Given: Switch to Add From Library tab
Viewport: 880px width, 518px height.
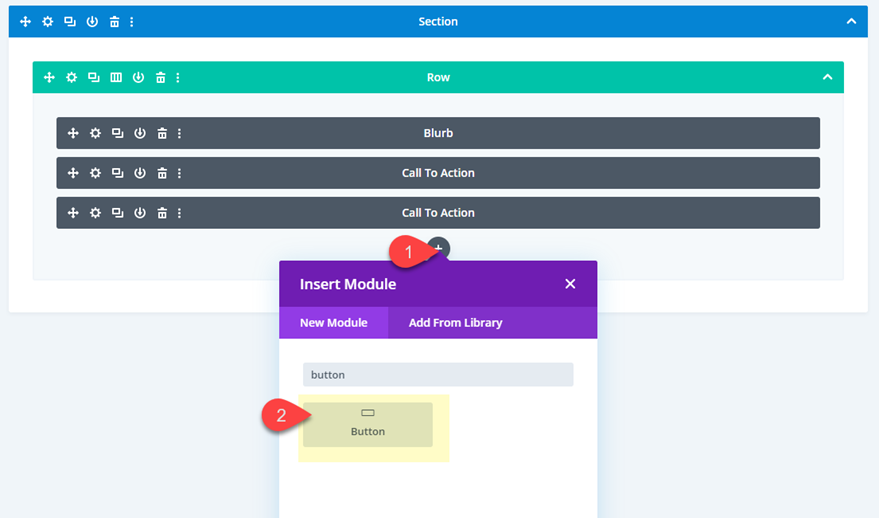Looking at the screenshot, I should 455,323.
